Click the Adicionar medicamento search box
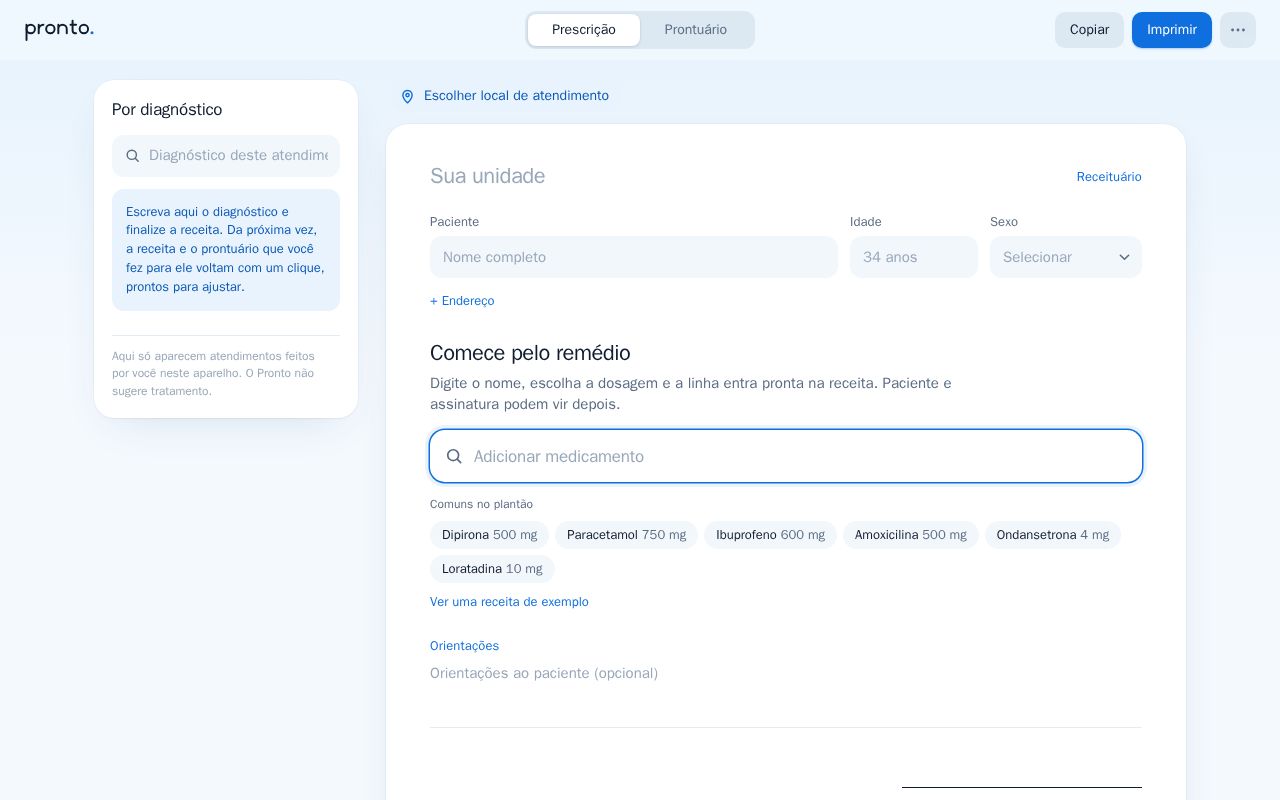 786,456
